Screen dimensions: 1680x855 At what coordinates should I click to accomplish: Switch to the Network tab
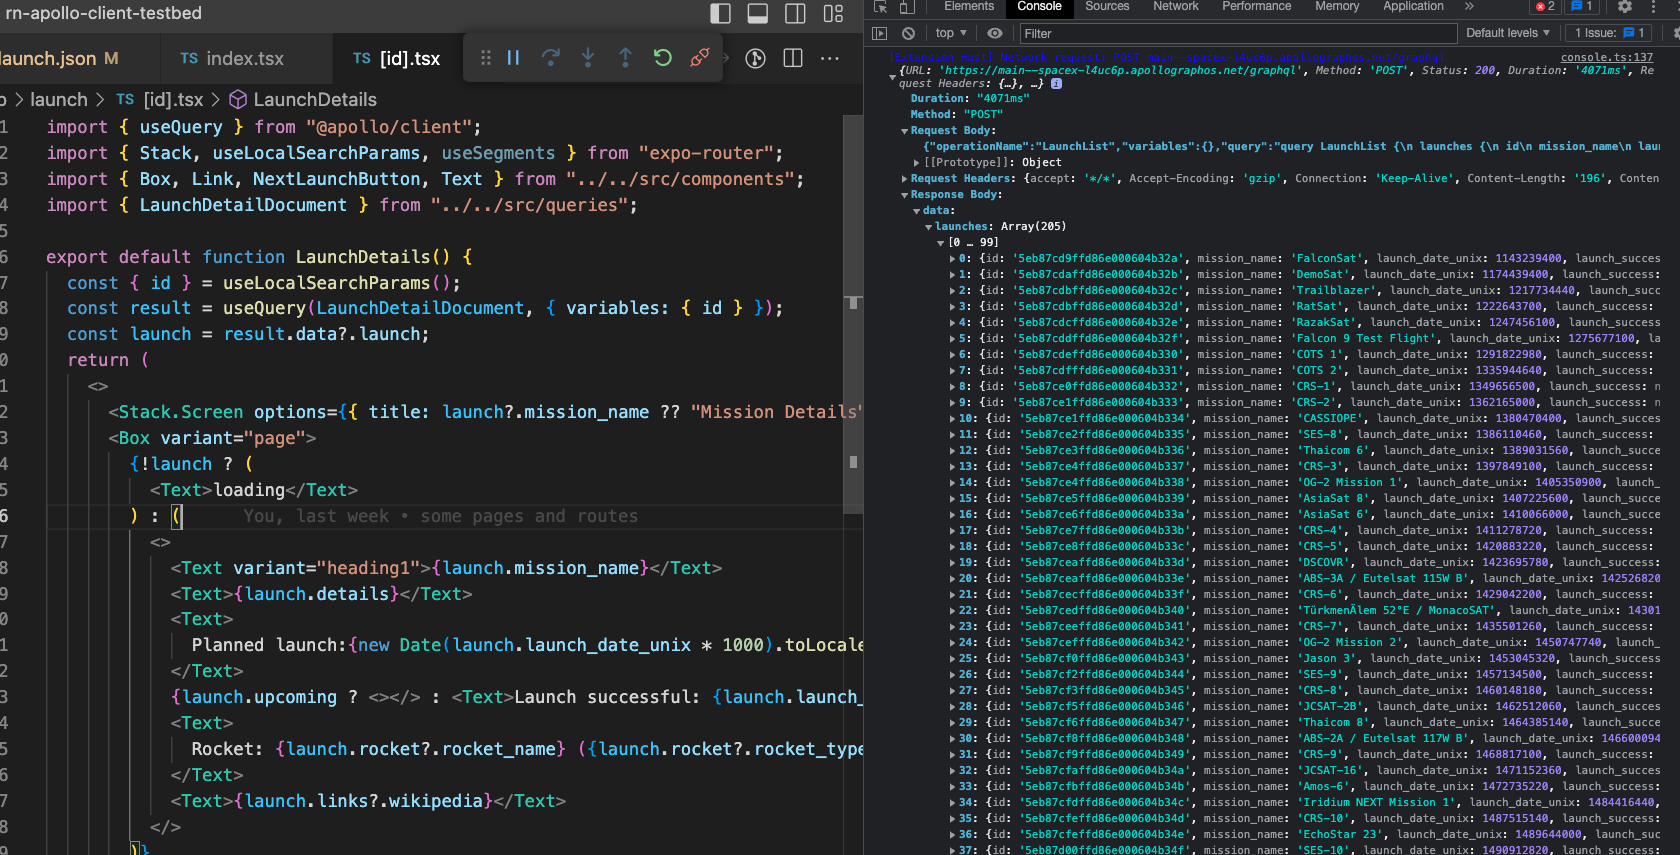click(x=1175, y=7)
